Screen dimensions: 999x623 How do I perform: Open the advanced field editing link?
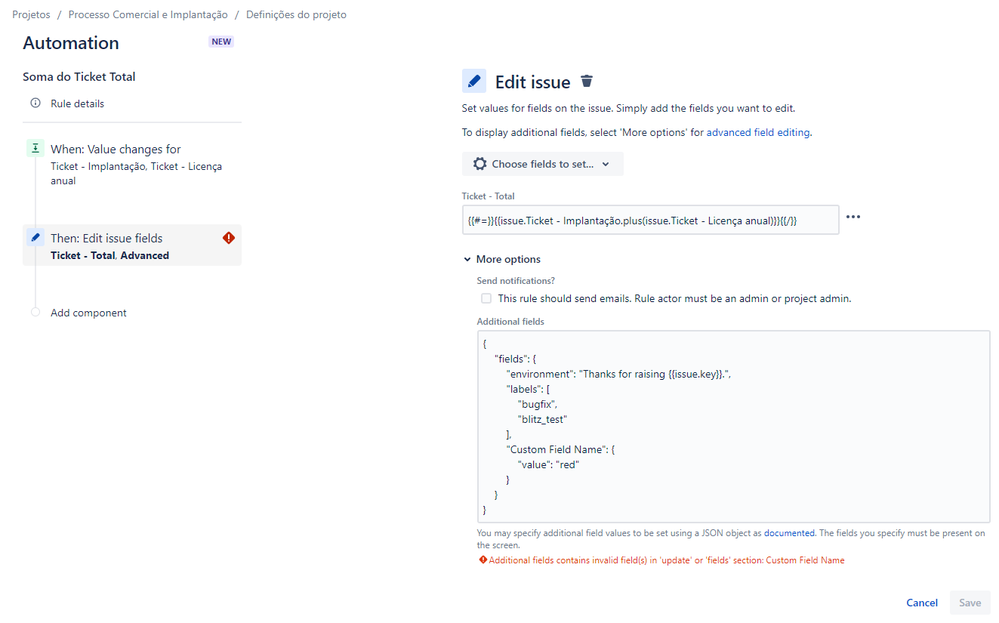coord(758,132)
